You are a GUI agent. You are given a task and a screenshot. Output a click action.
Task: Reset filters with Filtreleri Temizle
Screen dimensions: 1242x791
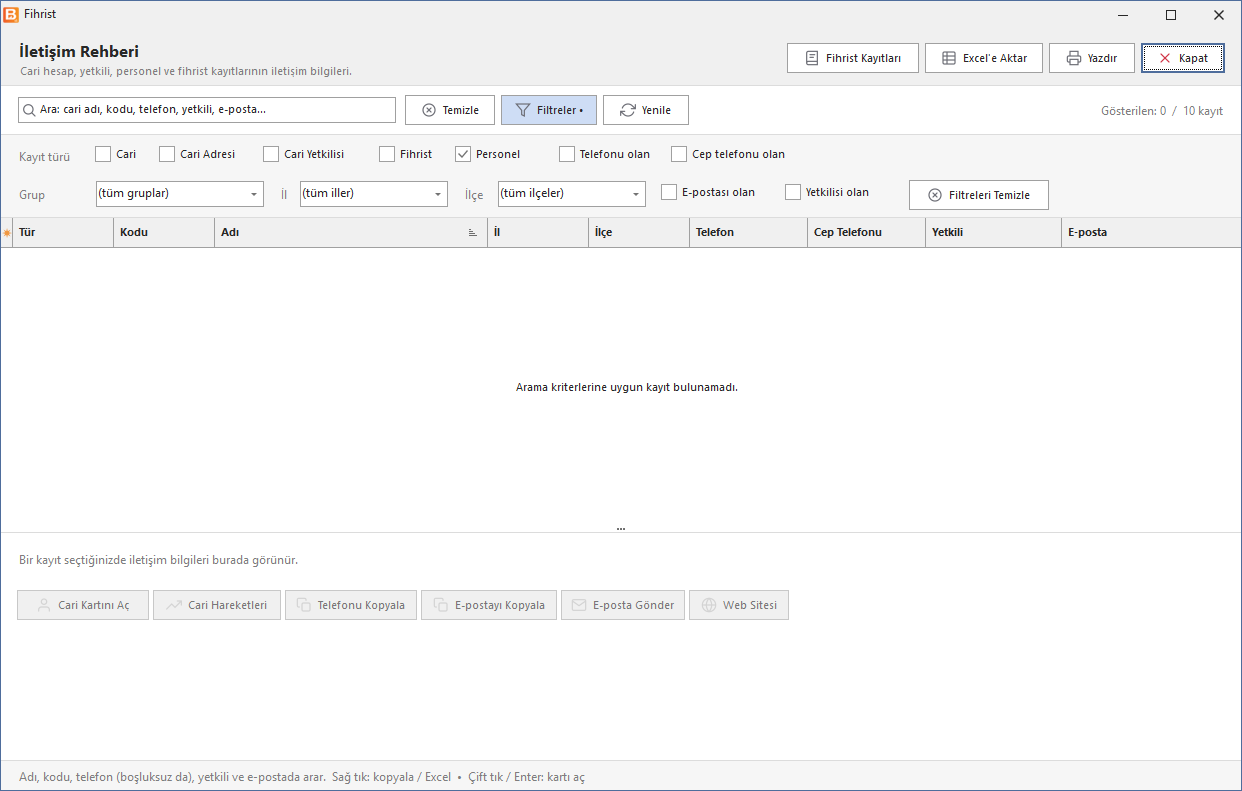click(x=979, y=195)
